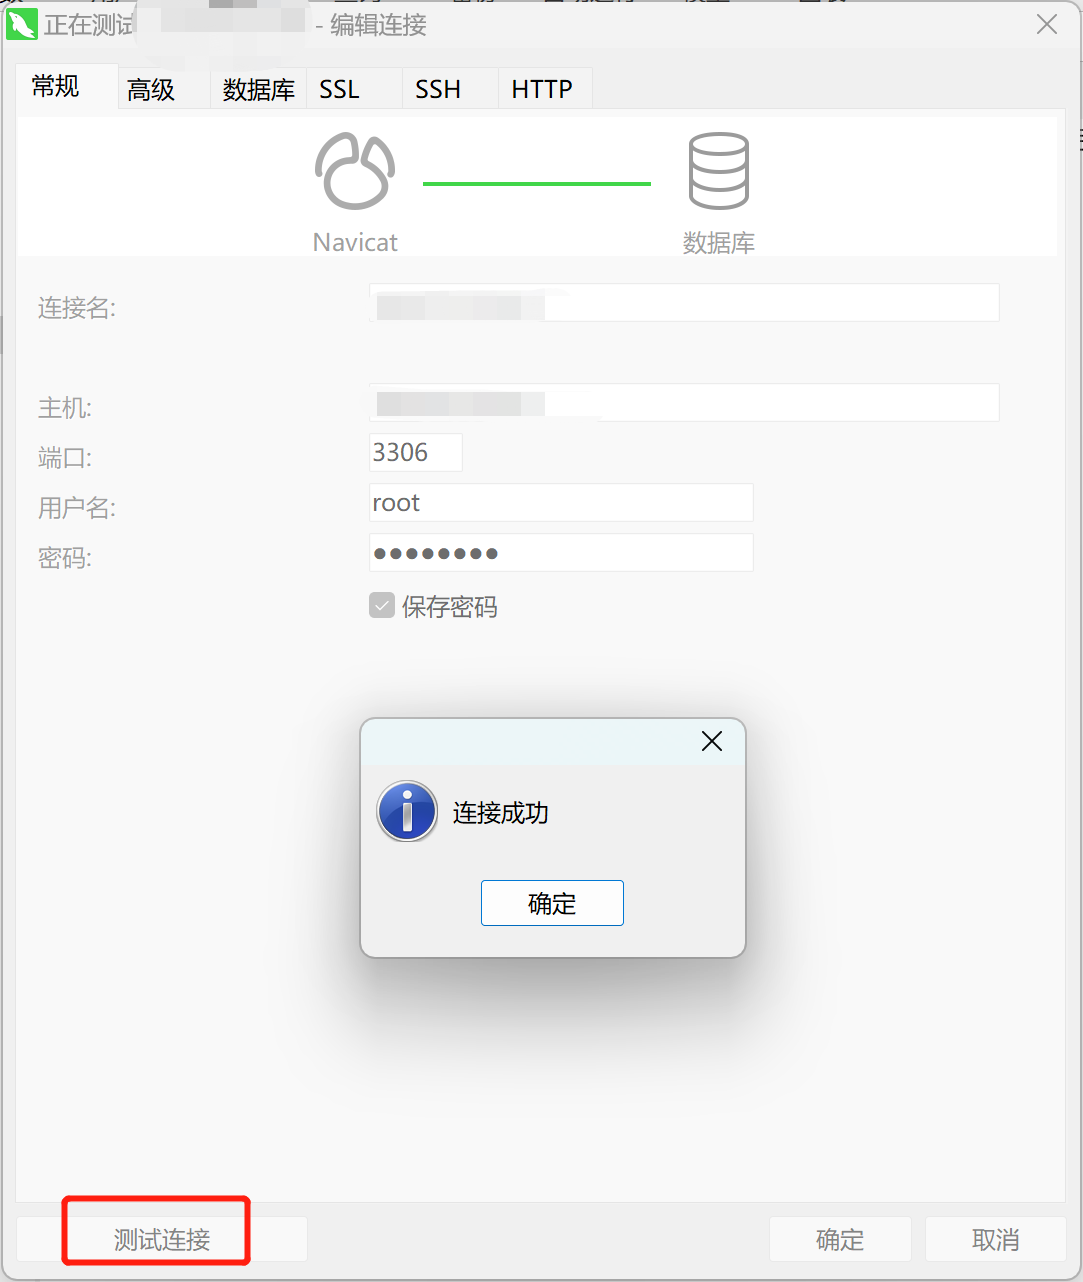This screenshot has height=1282, width=1083.
Task: Close the 编辑连接 window
Action: [x=1047, y=24]
